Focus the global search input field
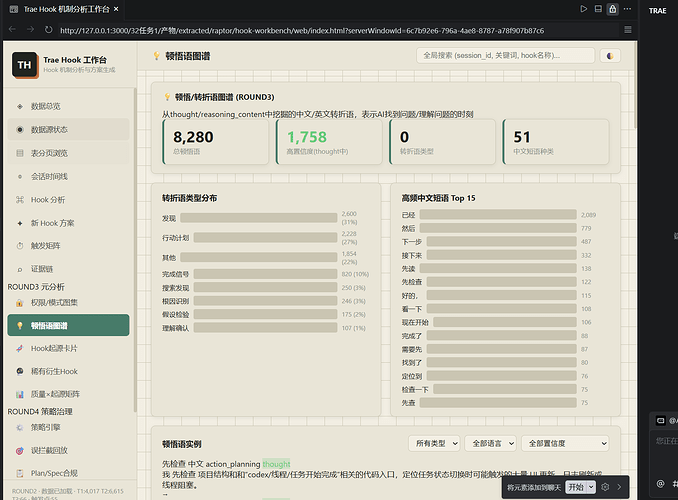Image resolution: width=678 pixels, height=500 pixels. [505, 56]
